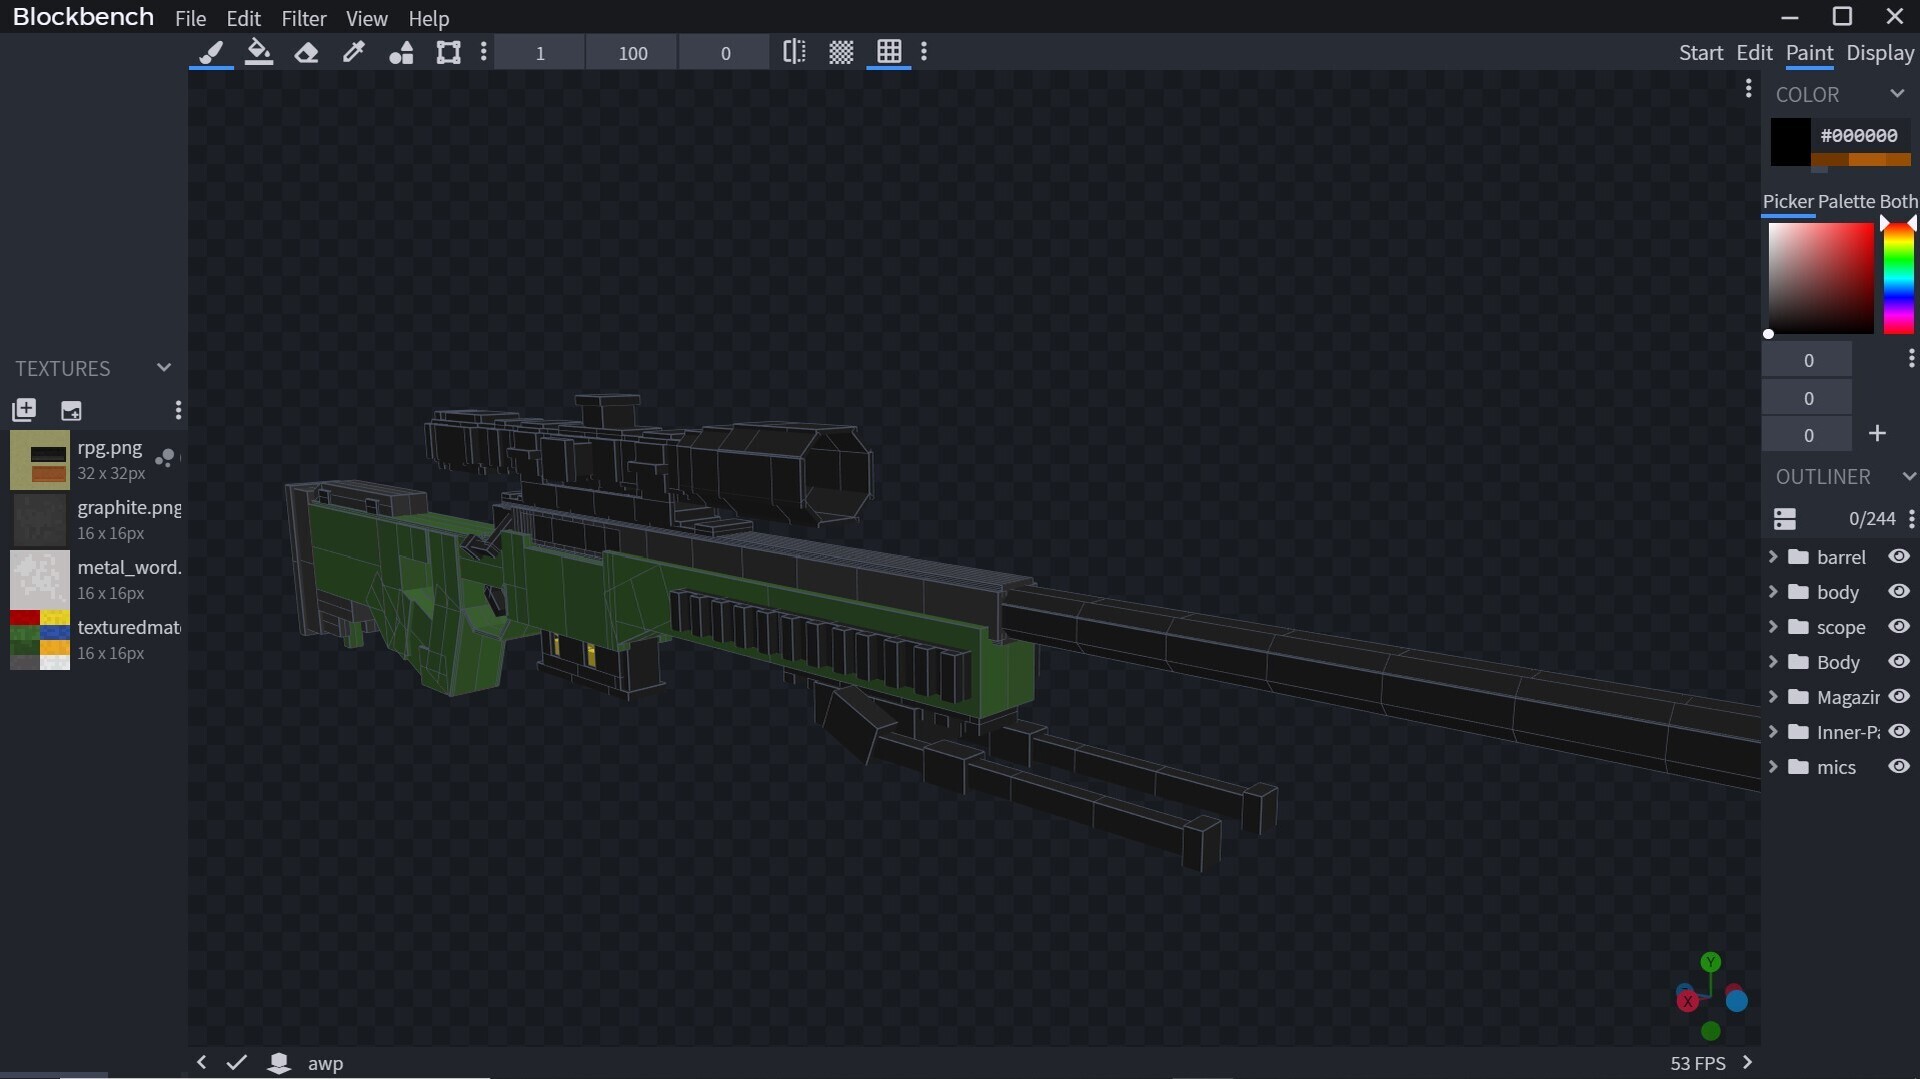Select the Shape tool
1920x1079 pixels.
401,52
